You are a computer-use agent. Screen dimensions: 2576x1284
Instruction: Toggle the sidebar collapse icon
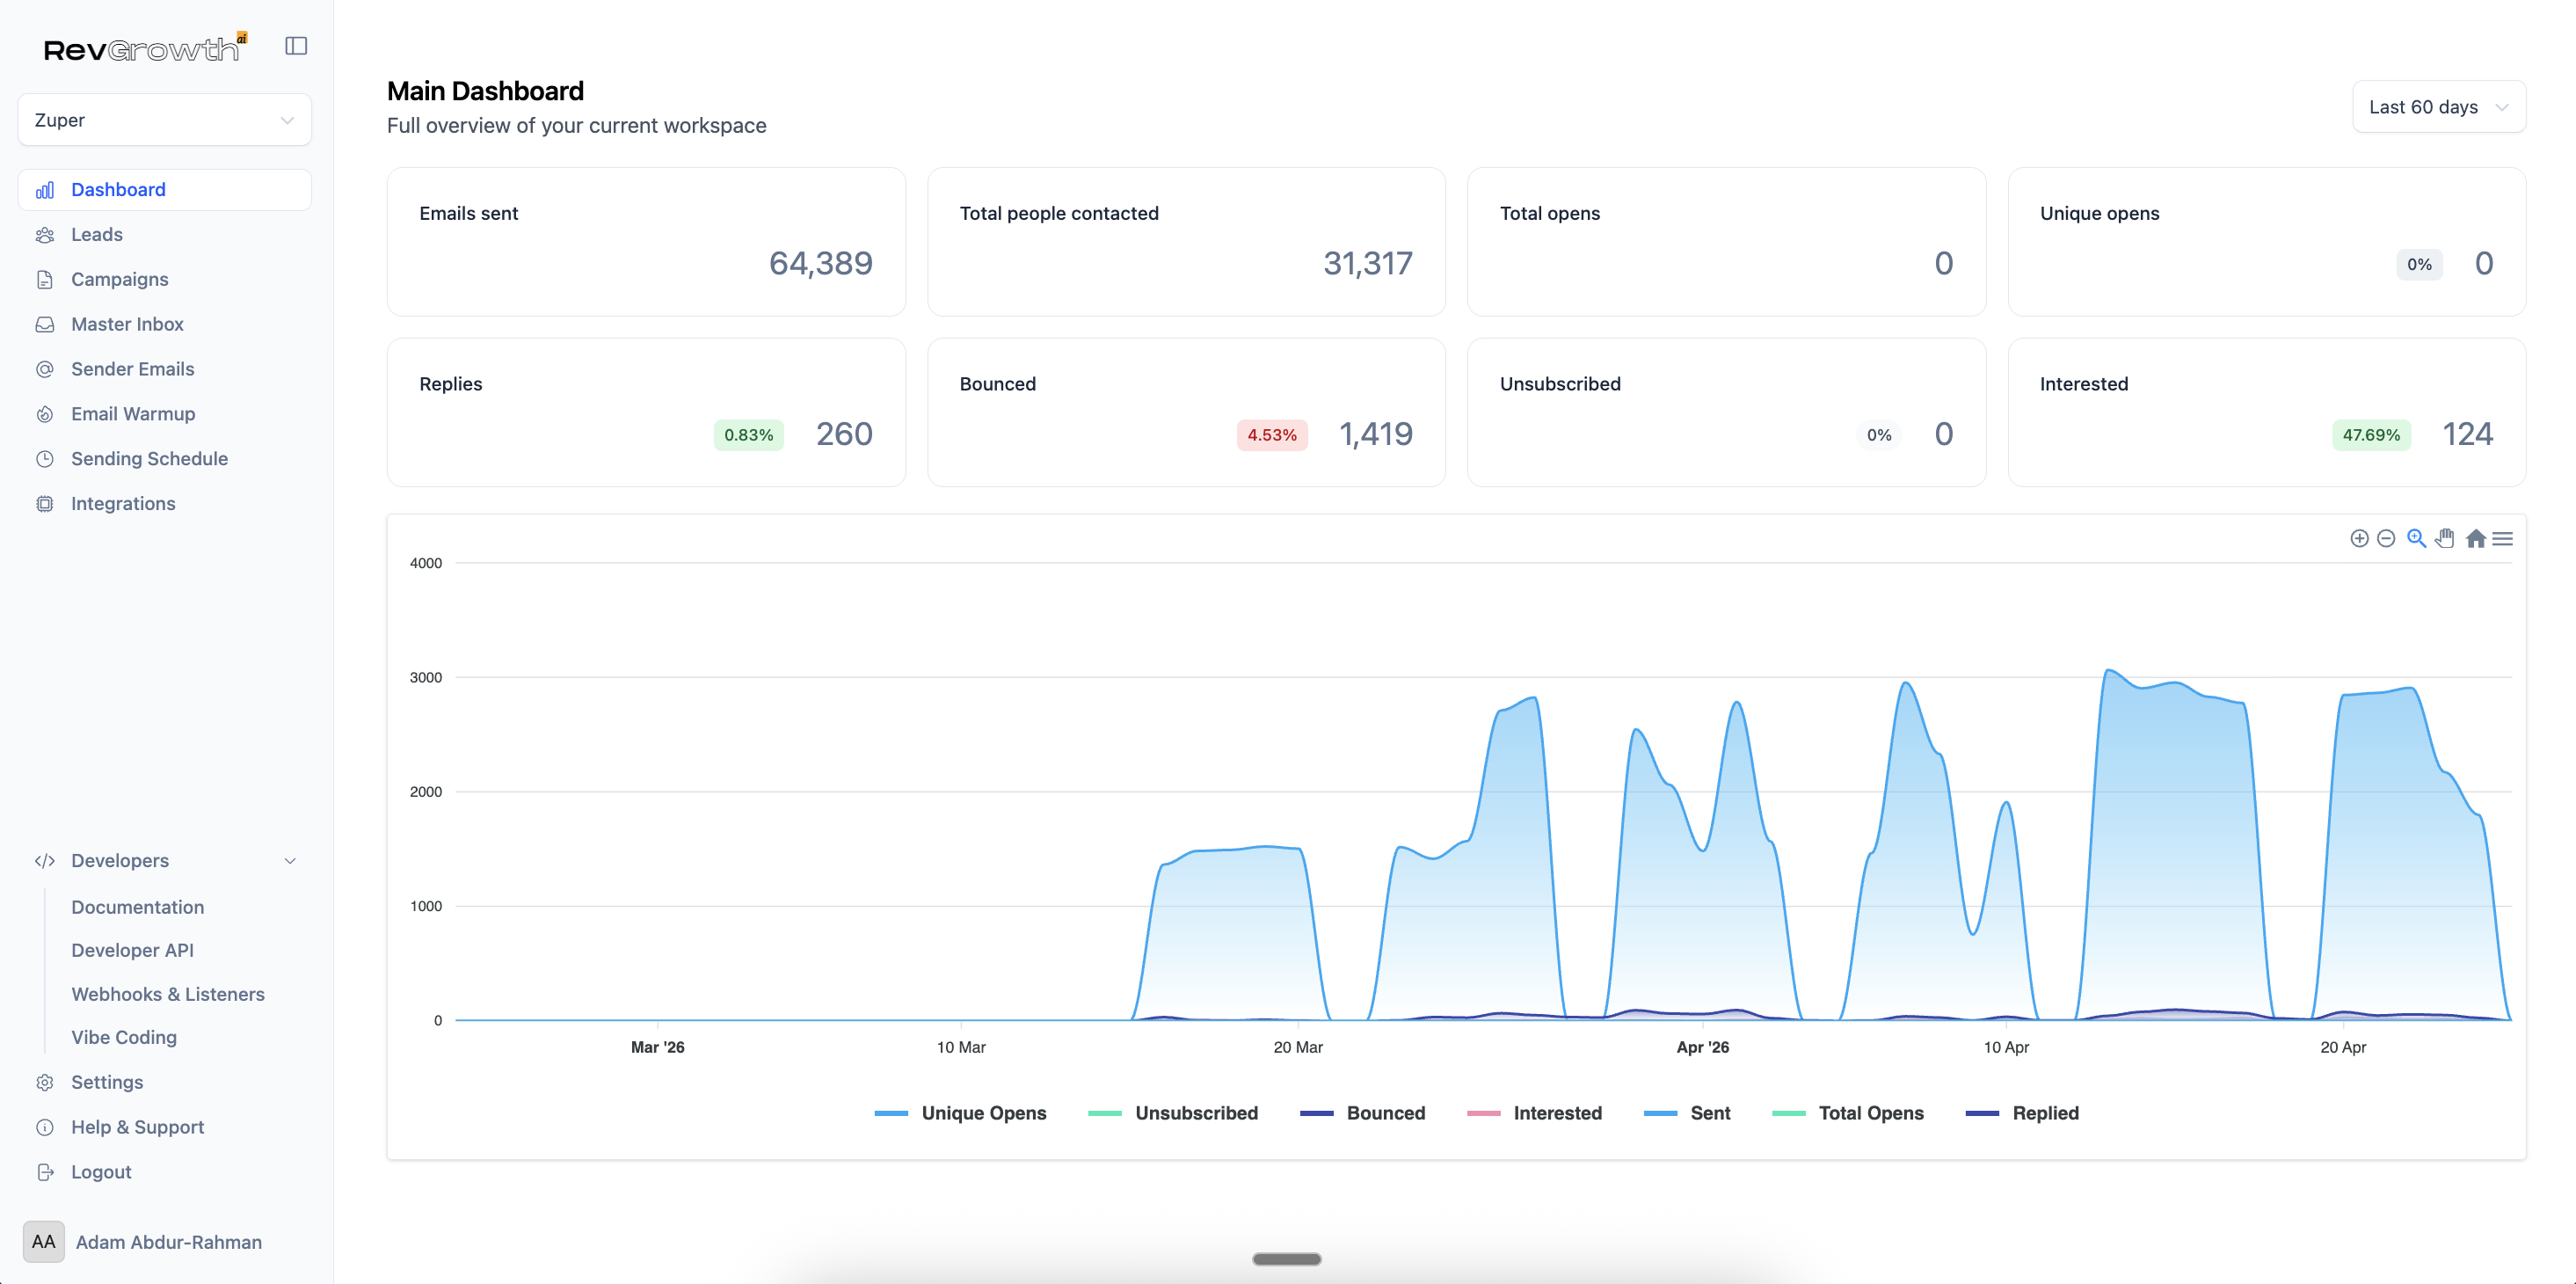[296, 46]
